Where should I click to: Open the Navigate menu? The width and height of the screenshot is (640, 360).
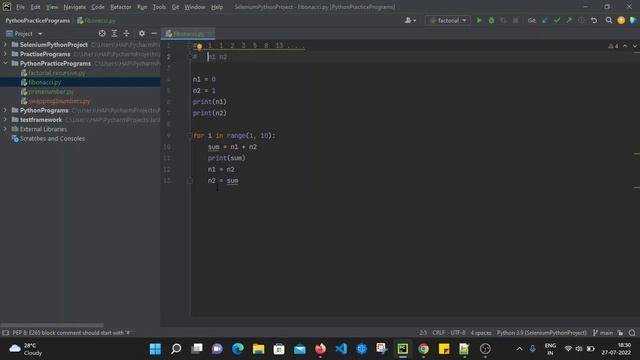click(75, 7)
